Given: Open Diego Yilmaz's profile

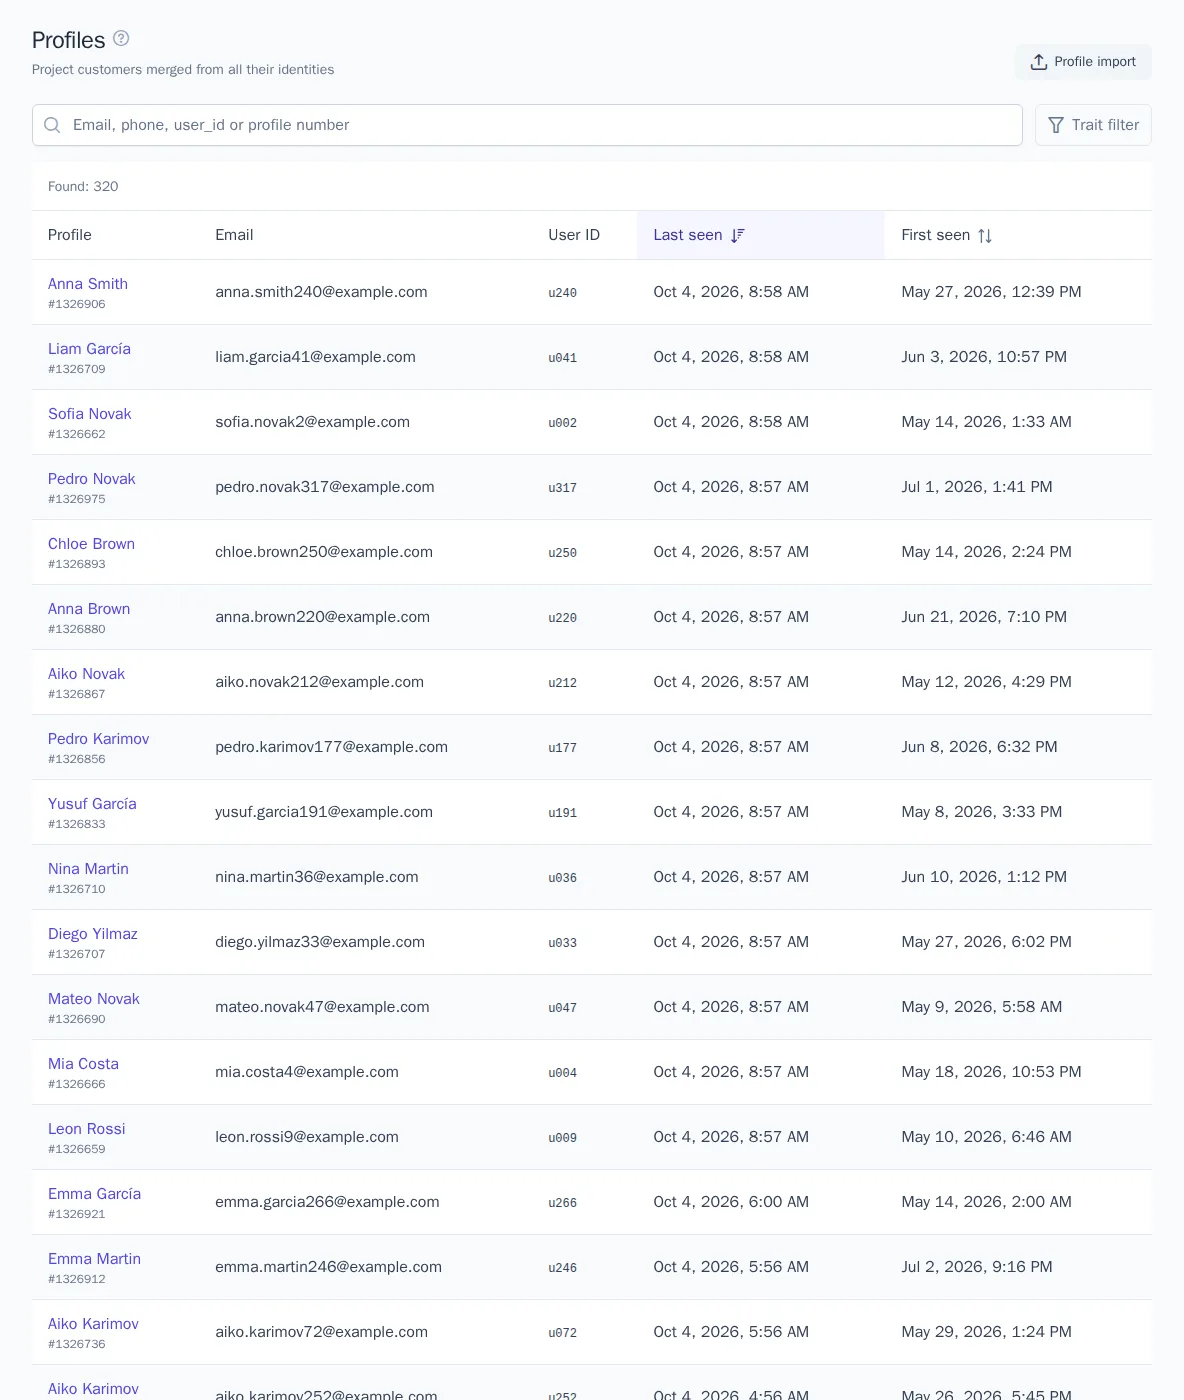Looking at the screenshot, I should (x=93, y=934).
